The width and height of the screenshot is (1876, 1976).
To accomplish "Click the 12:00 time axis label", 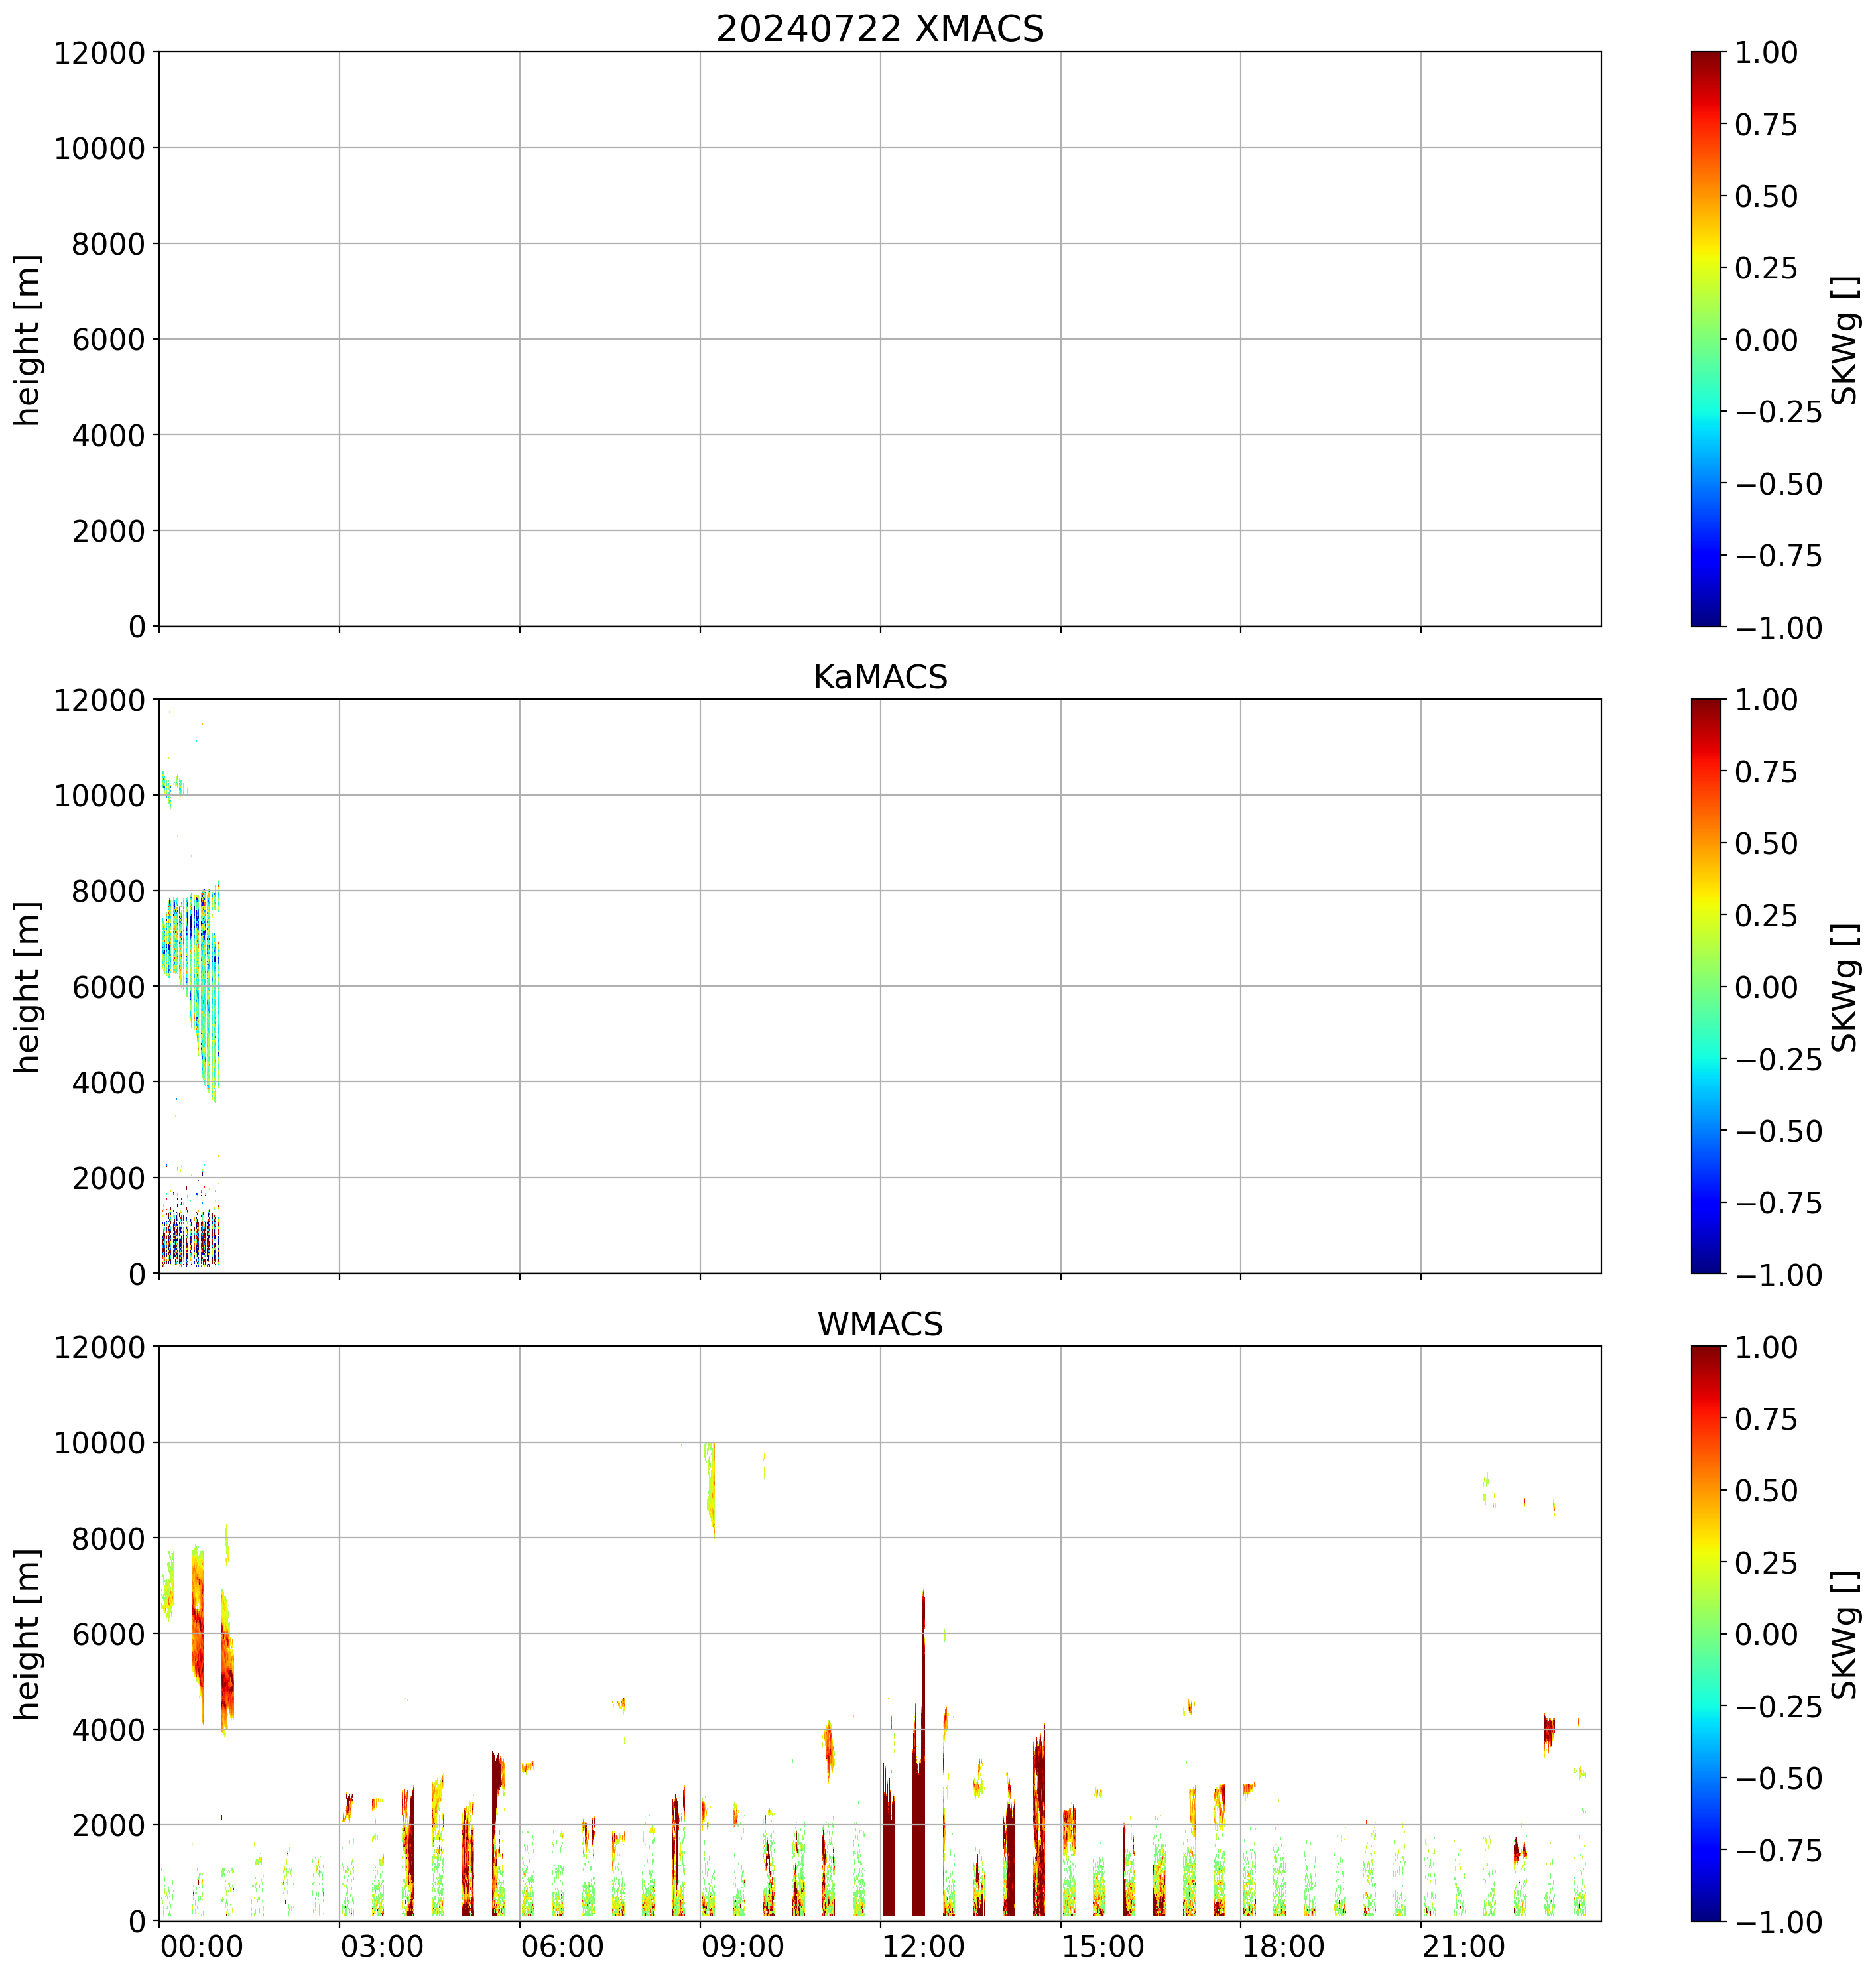I will [923, 1947].
